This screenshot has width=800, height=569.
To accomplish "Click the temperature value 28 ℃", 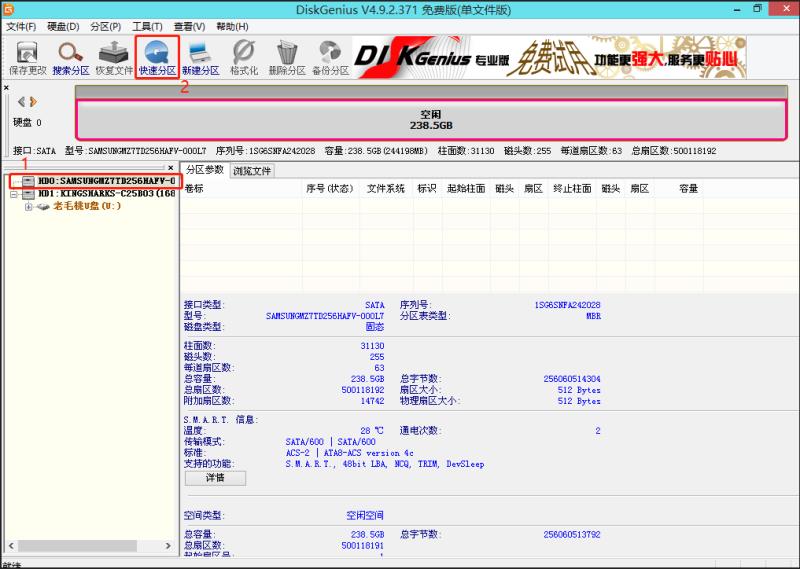I will [x=372, y=431].
